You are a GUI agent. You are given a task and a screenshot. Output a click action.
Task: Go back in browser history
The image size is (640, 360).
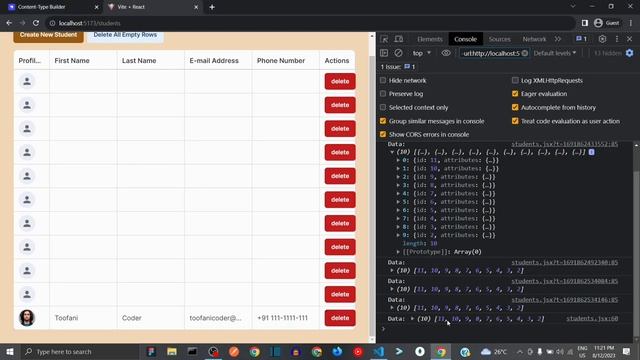point(9,23)
